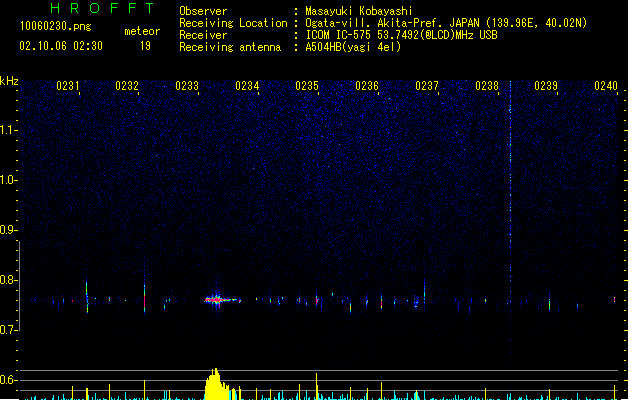Screen dimensions: 629x400
Task: Click the long meteor echo after 0233
Action: click(222, 299)
